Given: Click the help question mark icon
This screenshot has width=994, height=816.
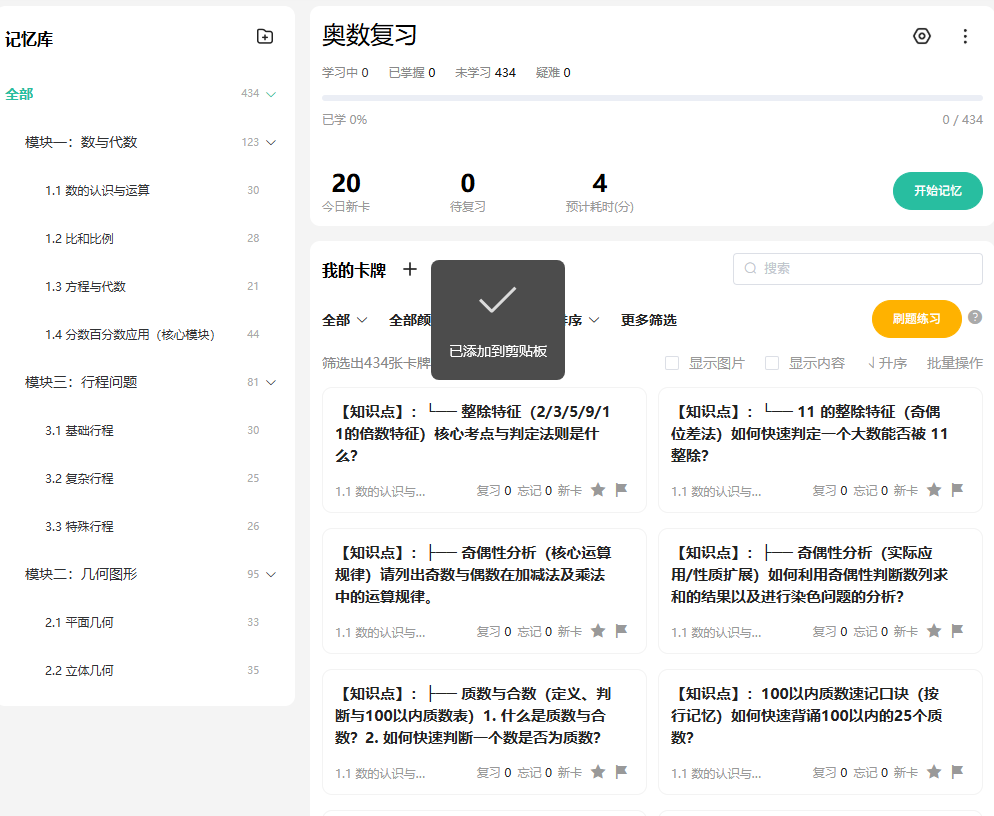Looking at the screenshot, I should coord(974,317).
